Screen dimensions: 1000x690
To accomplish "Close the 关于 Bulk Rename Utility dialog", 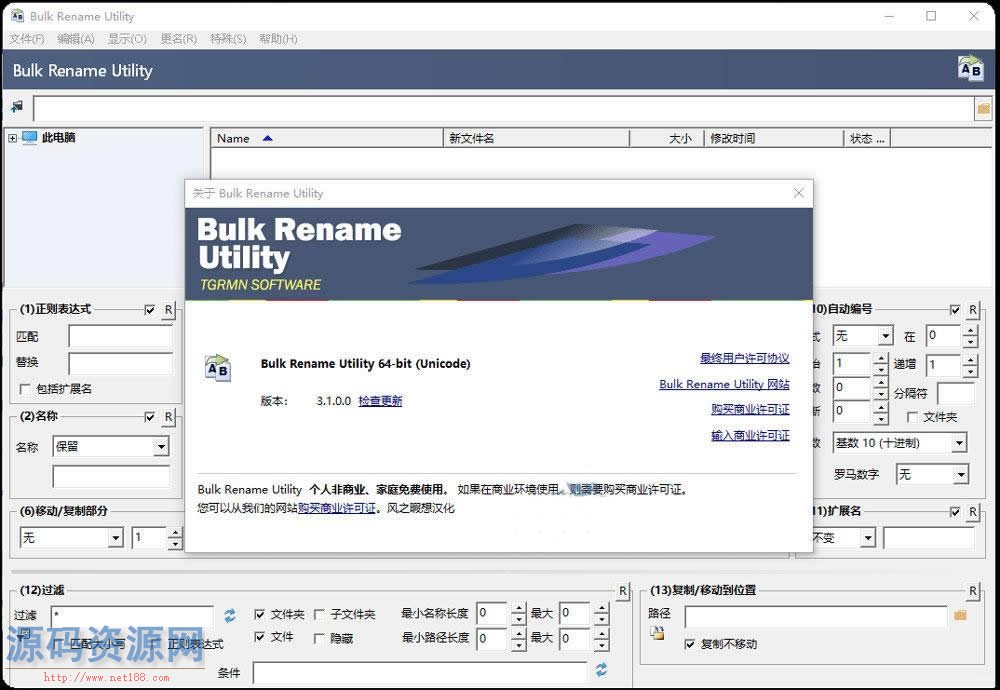I will coord(798,193).
